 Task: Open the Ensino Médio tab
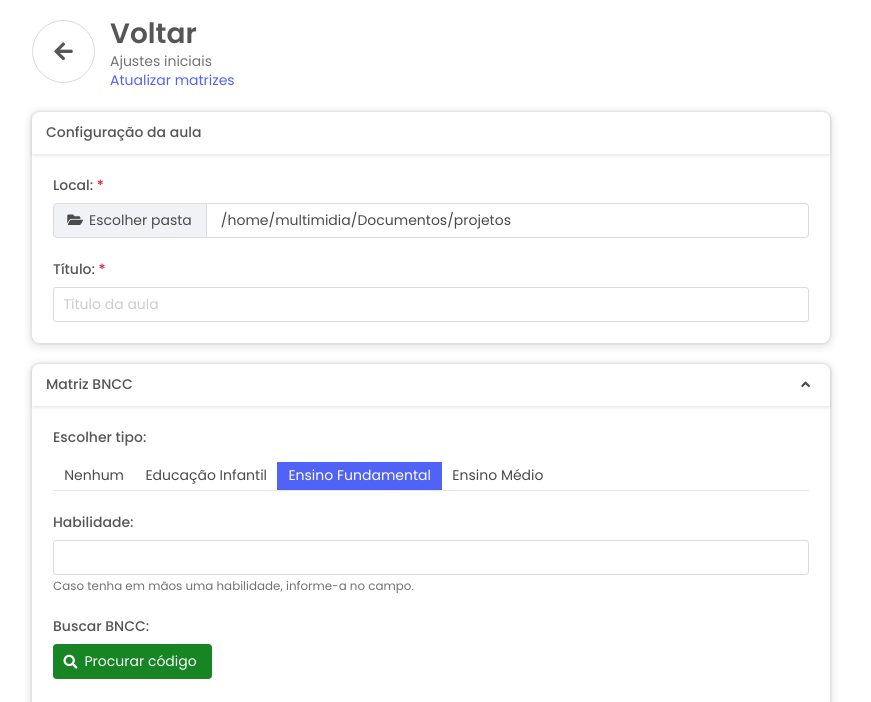tap(497, 475)
